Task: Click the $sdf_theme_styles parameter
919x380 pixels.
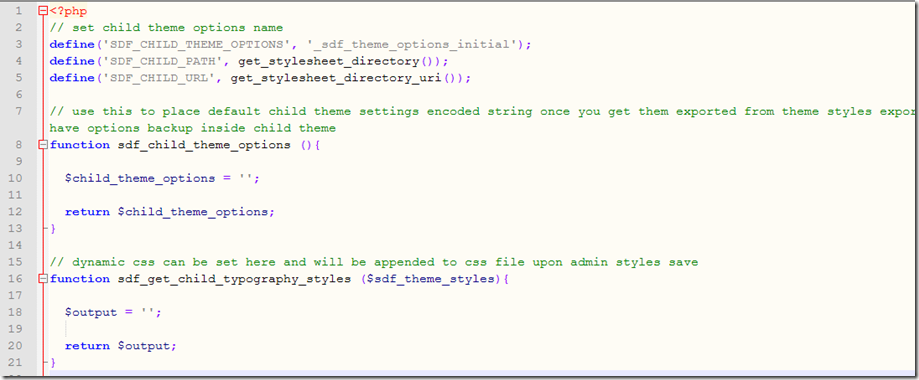Action: click(431, 279)
